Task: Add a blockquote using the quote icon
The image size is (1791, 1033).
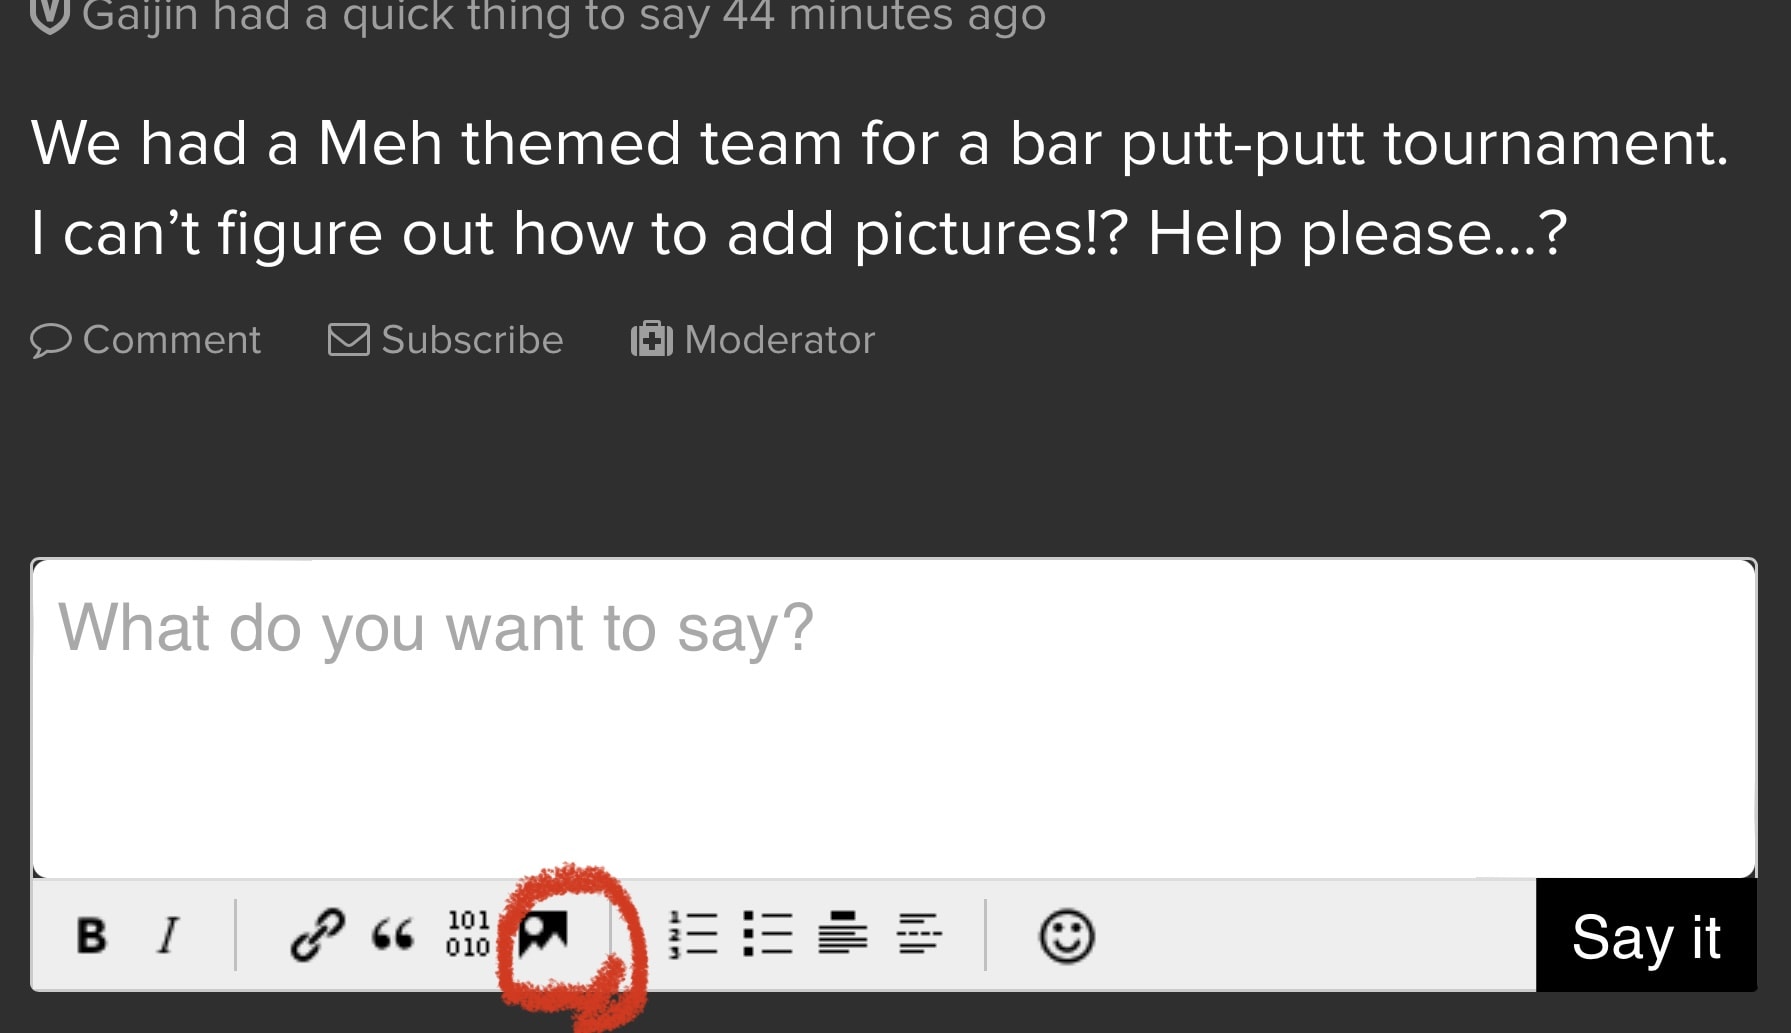Action: (x=392, y=936)
